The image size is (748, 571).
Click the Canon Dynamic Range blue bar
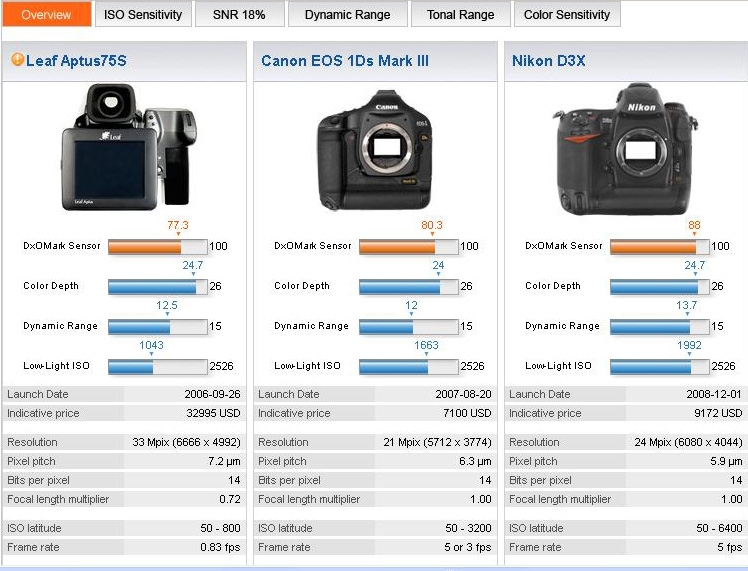pos(409,327)
